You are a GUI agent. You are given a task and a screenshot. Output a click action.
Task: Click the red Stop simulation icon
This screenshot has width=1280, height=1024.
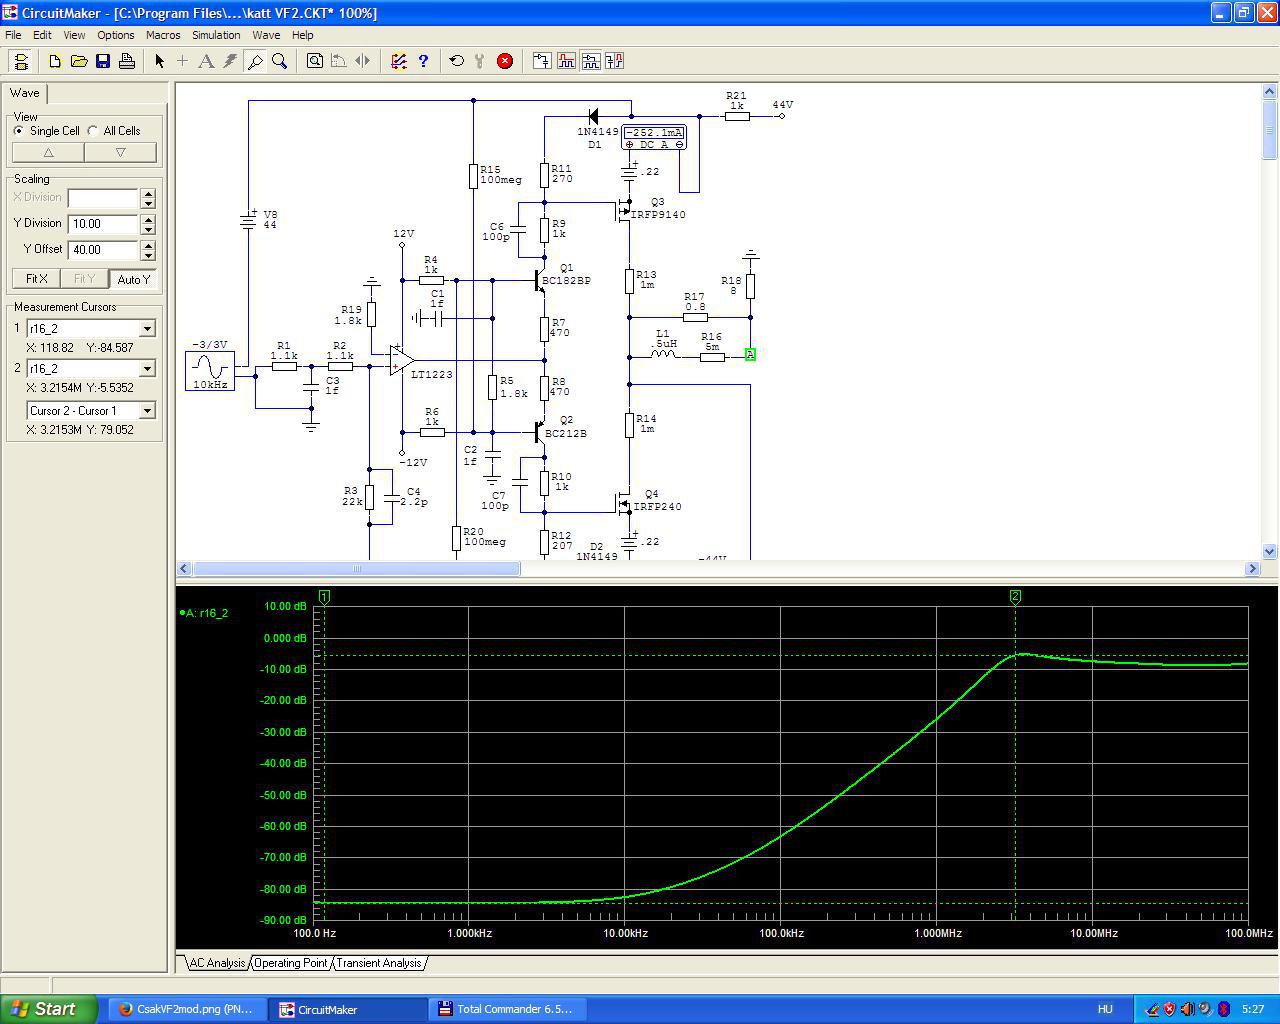[505, 61]
